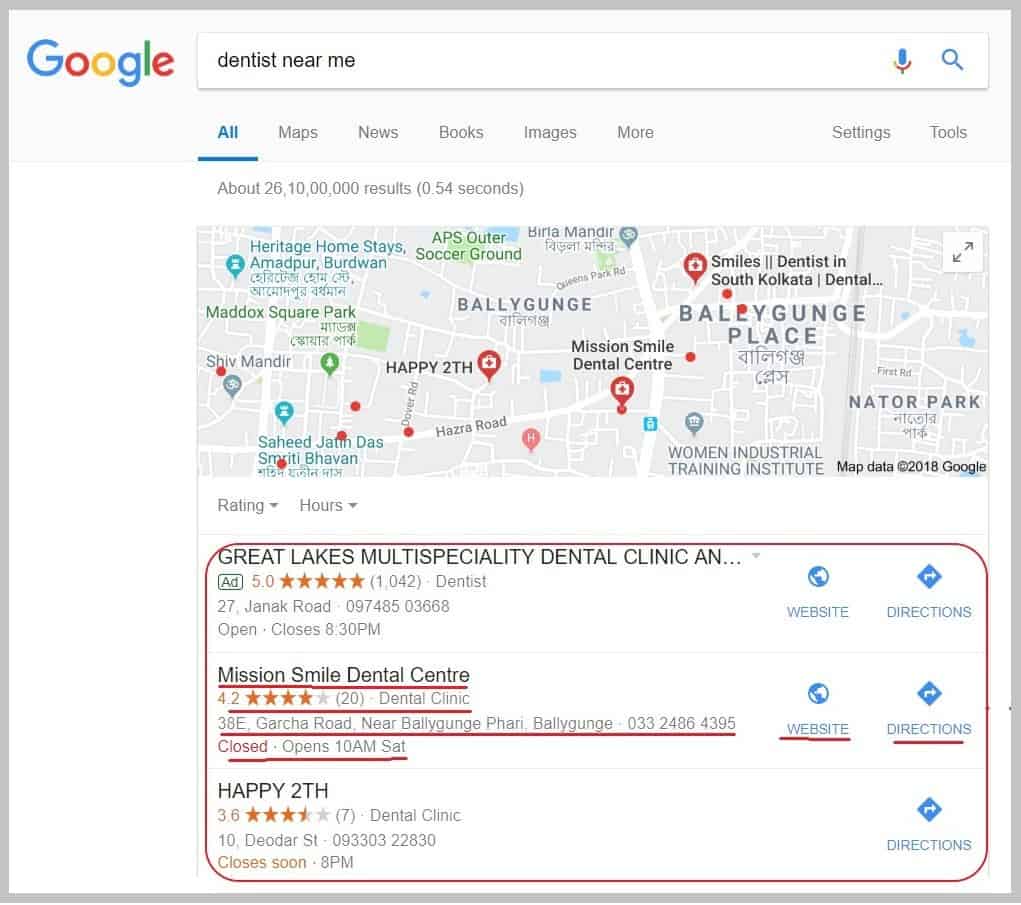1021x905 pixels.
Task: Click the Shiv Mandir temple marker
Action: pos(232,386)
